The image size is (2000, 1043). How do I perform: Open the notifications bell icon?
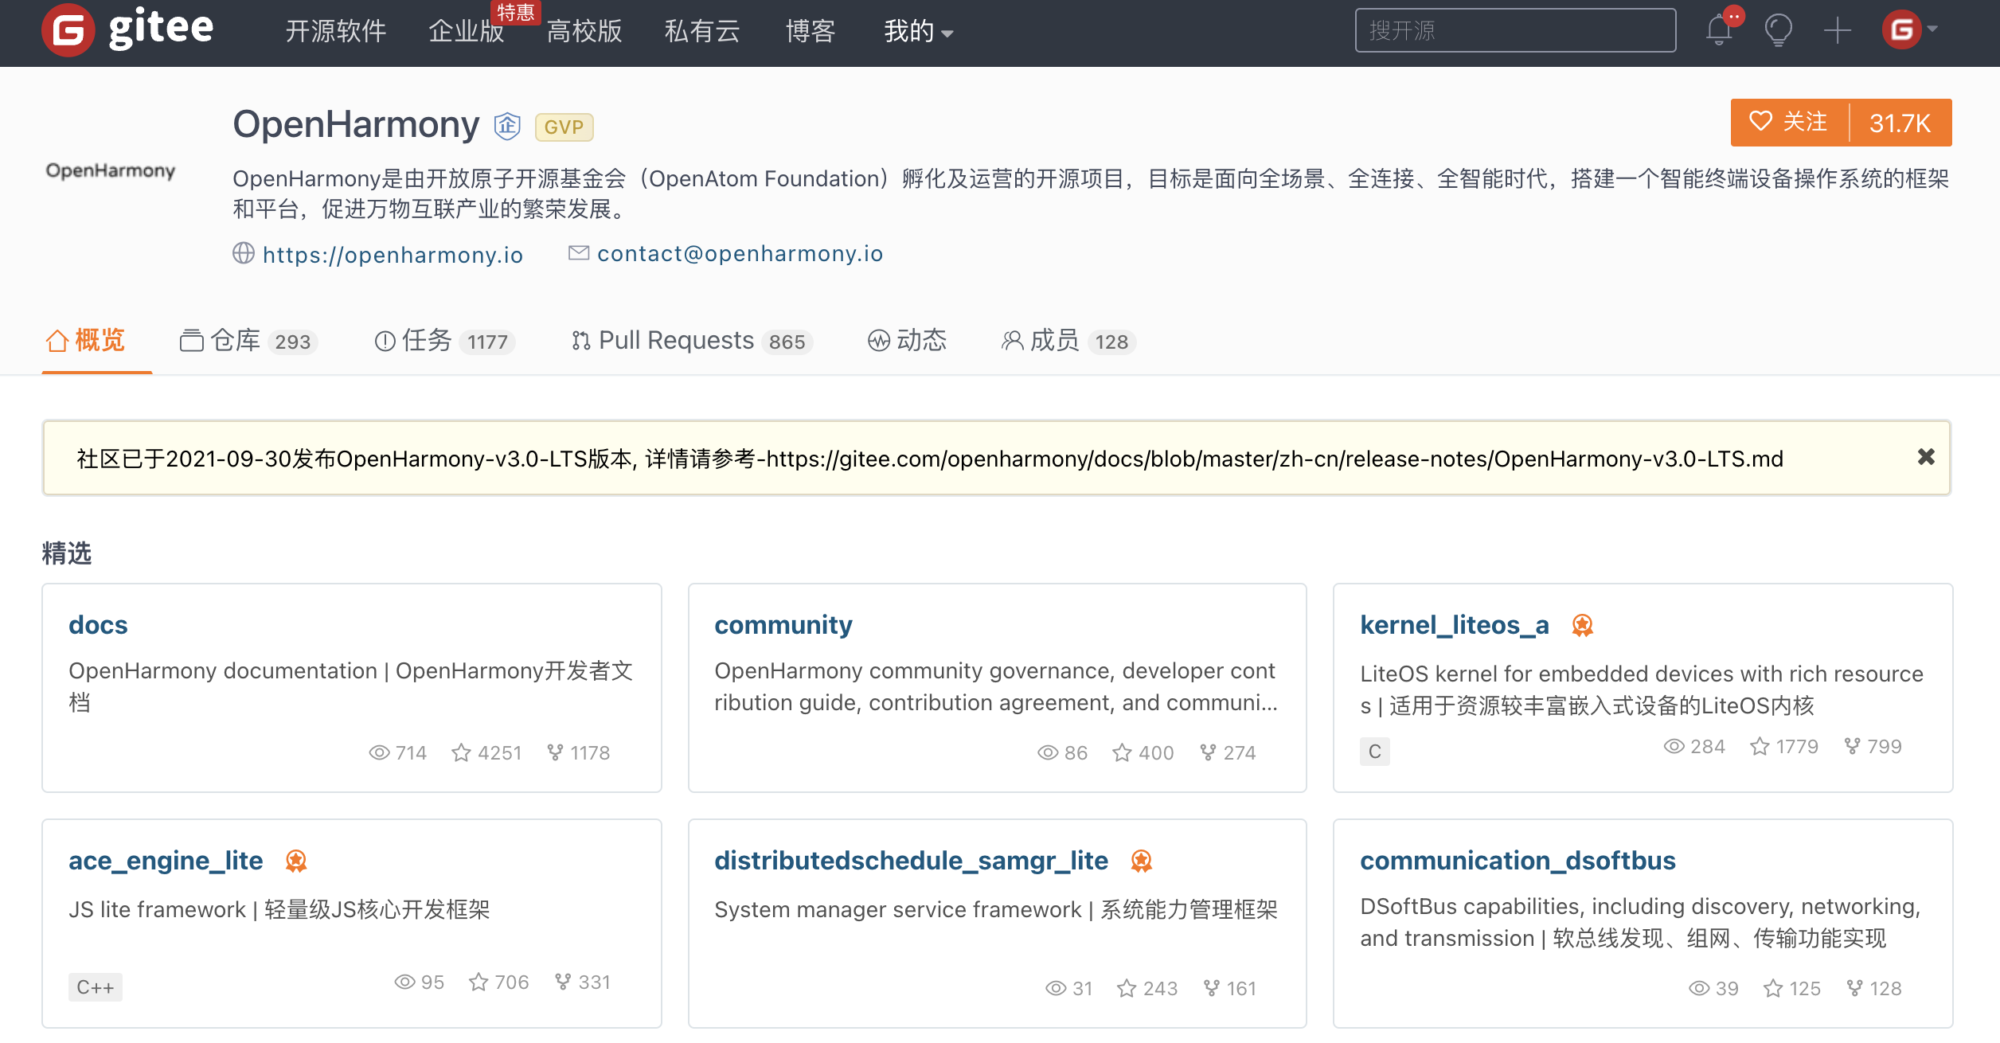click(1719, 30)
